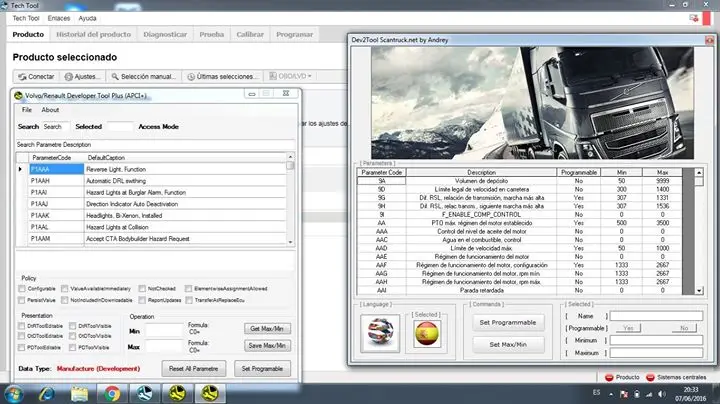Toggle the NotChecked checkbox

142,289
